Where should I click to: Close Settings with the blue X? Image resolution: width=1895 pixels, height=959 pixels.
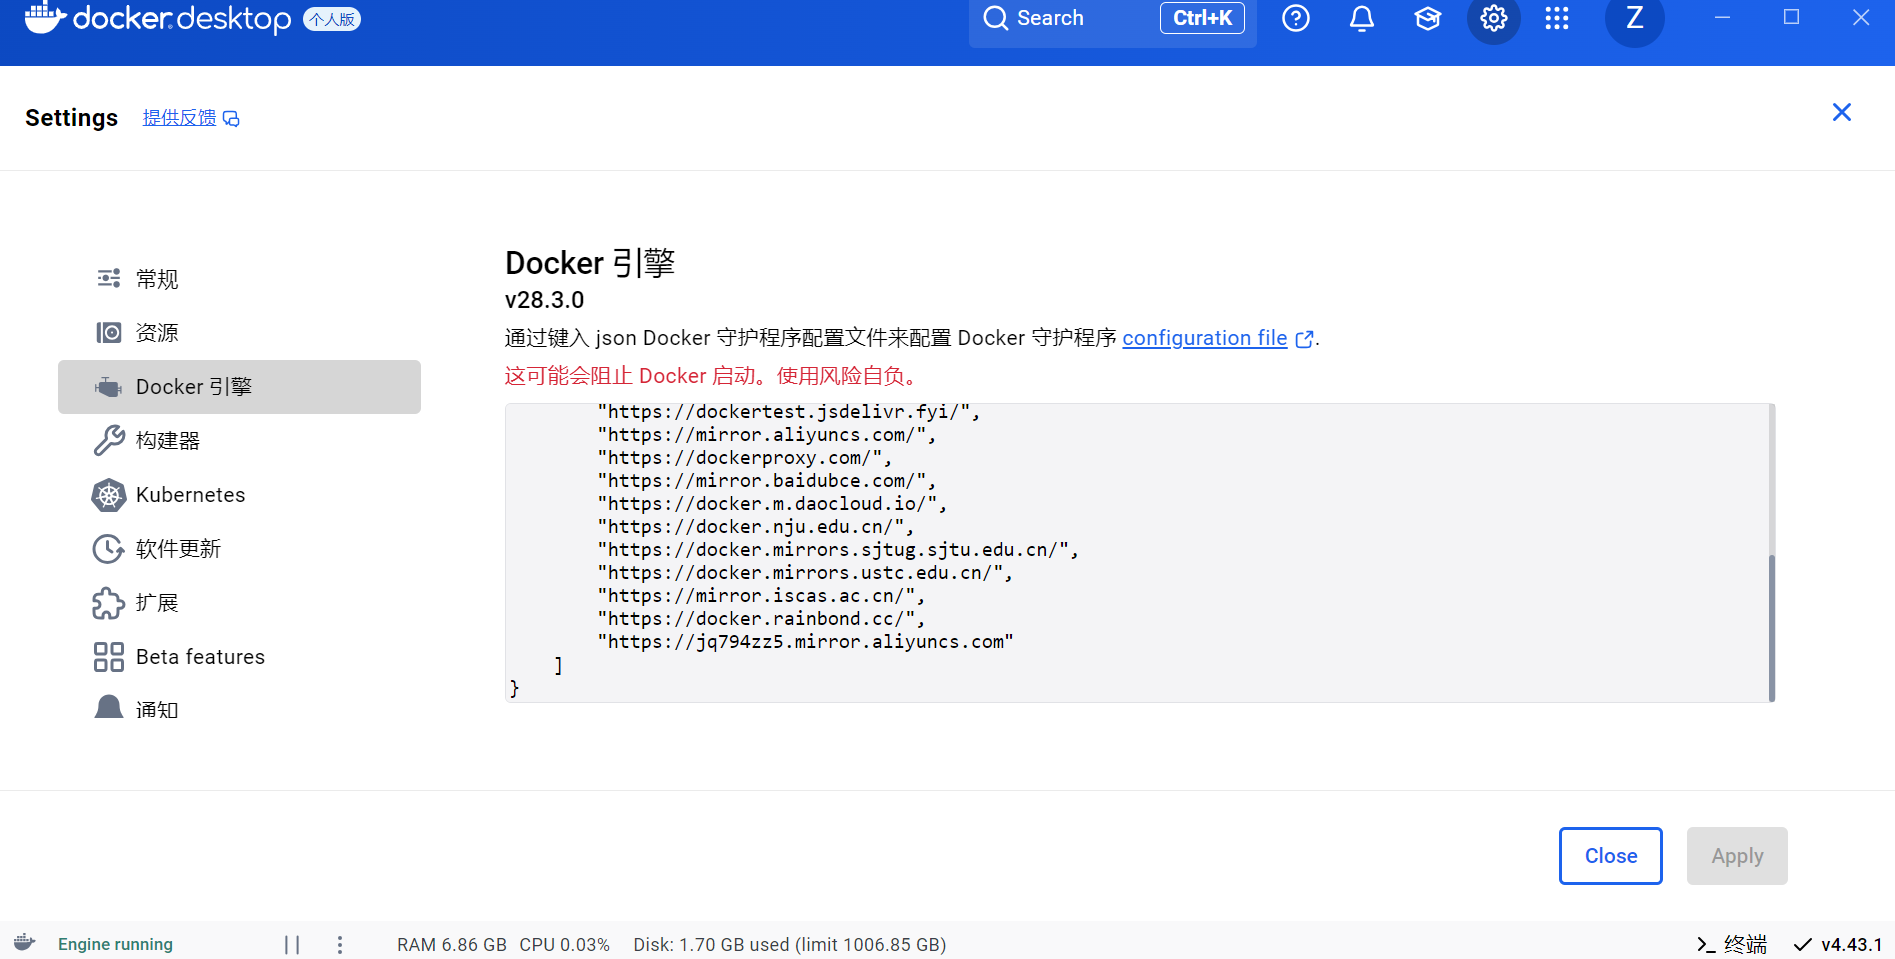(x=1842, y=112)
